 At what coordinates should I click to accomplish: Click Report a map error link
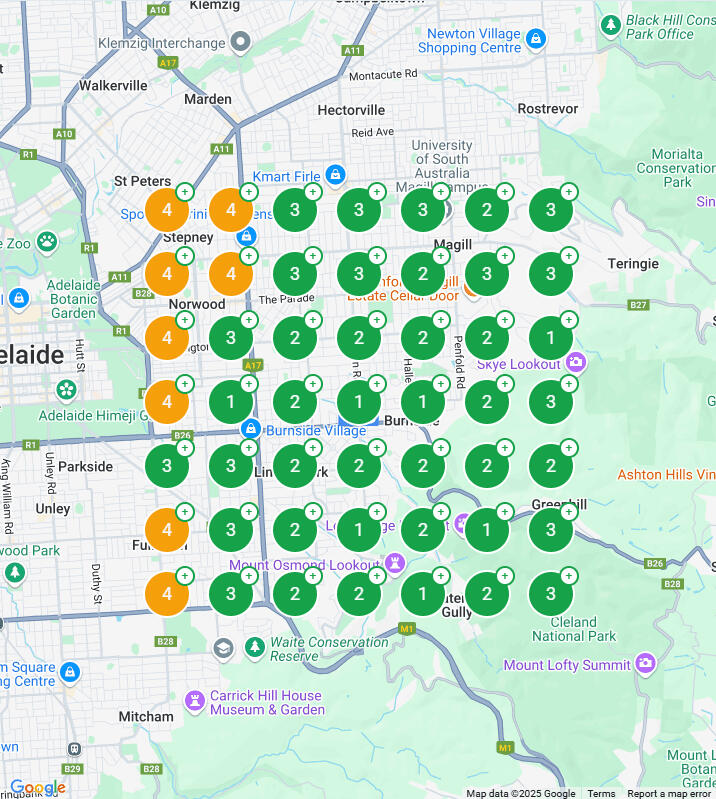click(x=669, y=793)
